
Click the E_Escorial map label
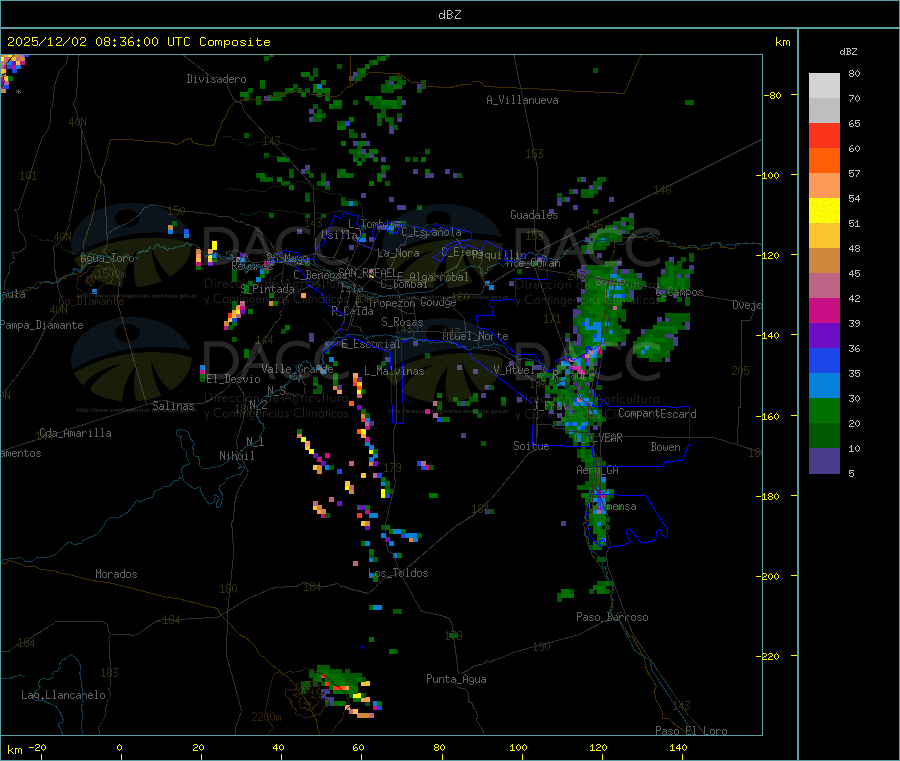(x=371, y=344)
